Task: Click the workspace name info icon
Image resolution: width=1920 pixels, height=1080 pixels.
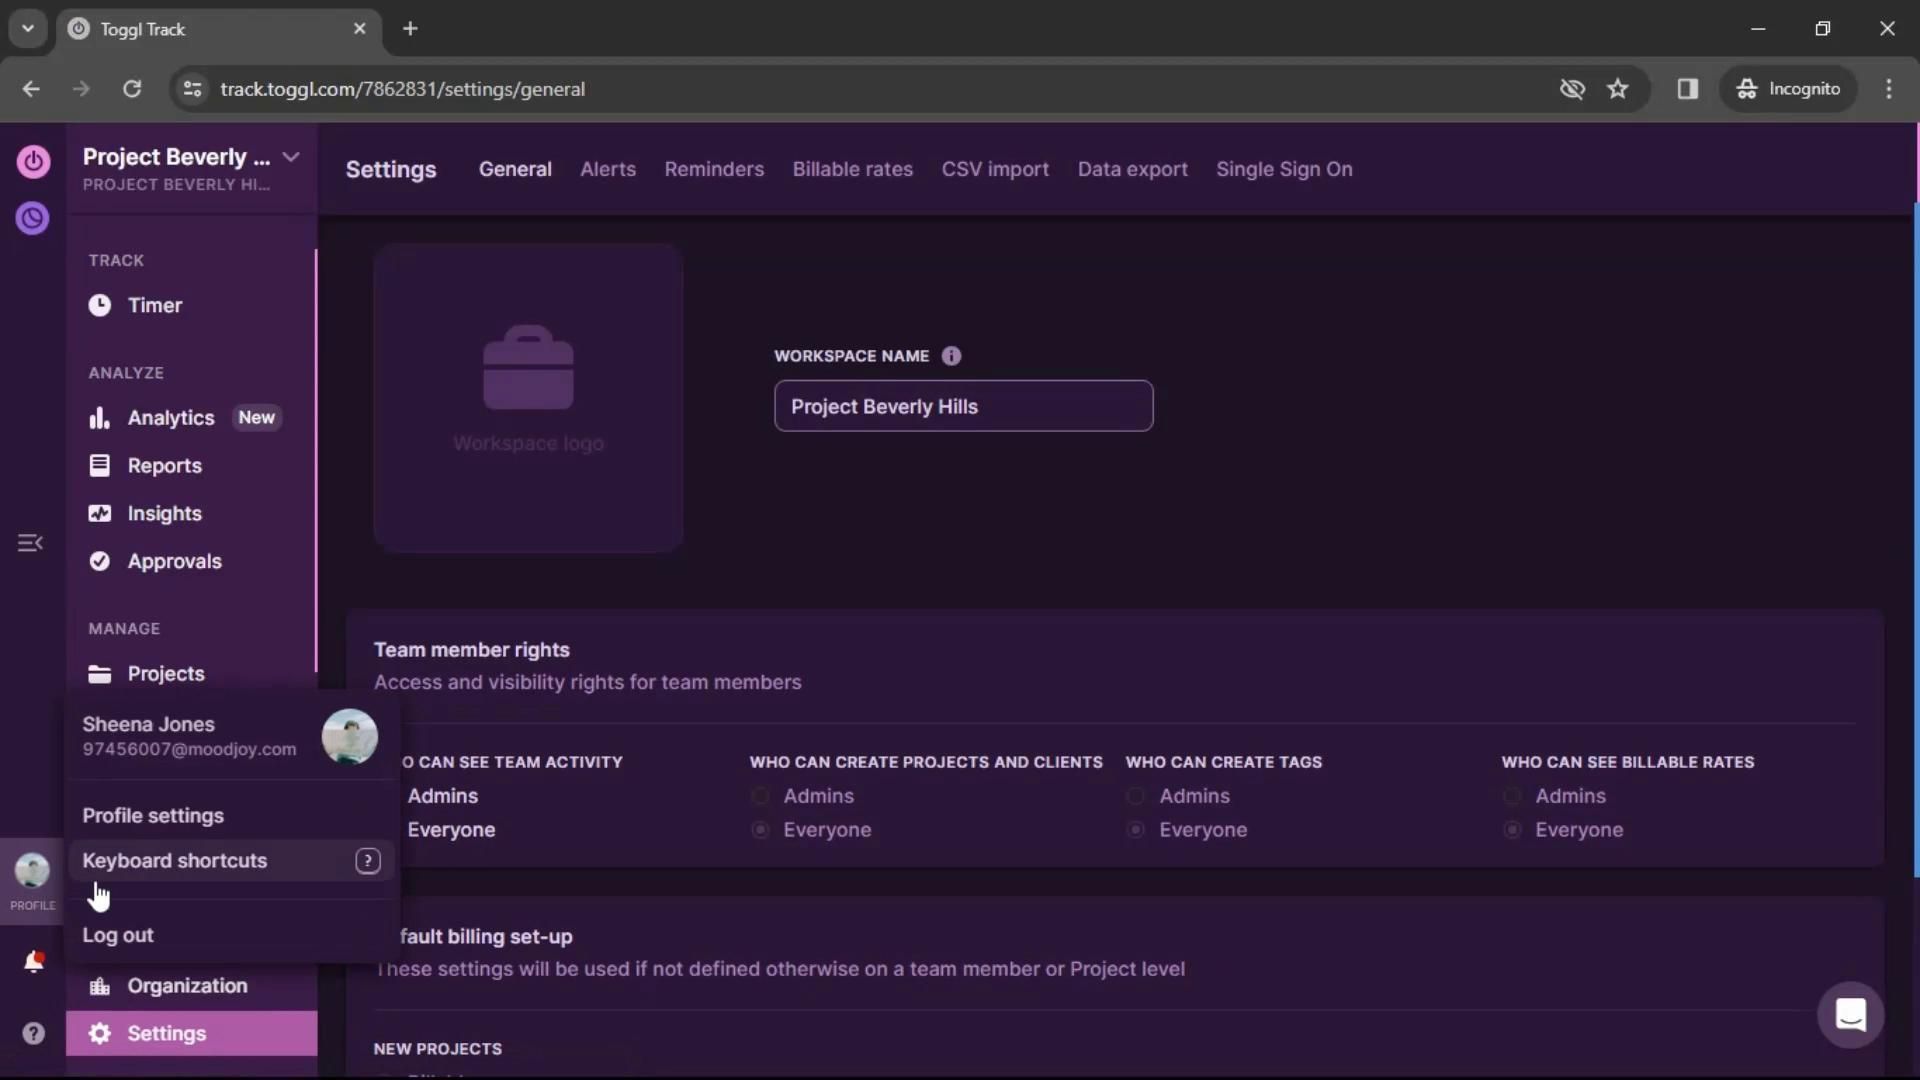Action: click(x=951, y=356)
